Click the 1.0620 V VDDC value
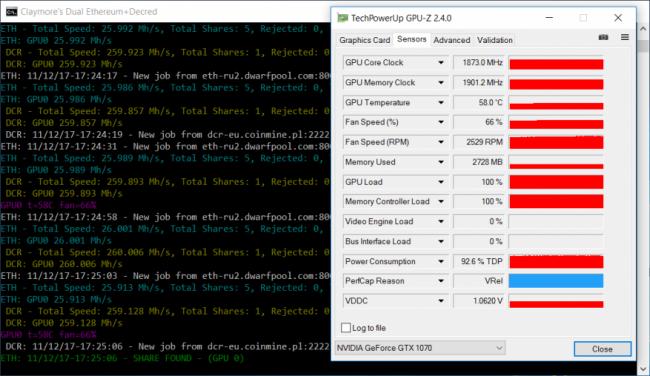The height and width of the screenshot is (376, 650). [x=478, y=301]
